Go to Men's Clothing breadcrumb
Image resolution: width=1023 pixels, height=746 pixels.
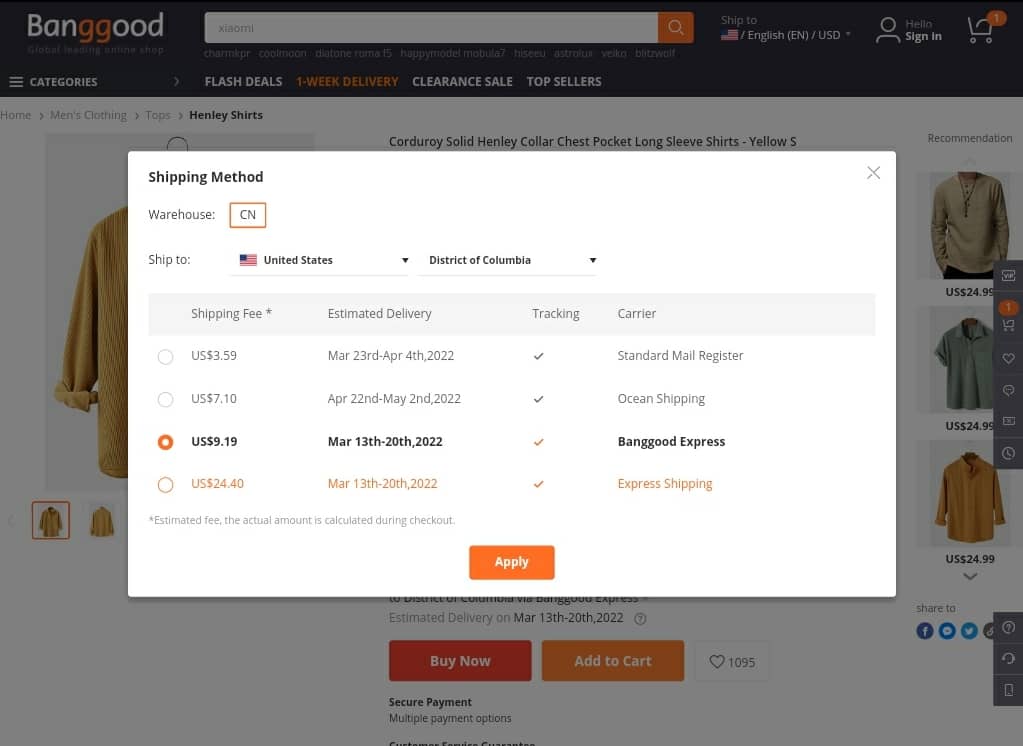(88, 115)
